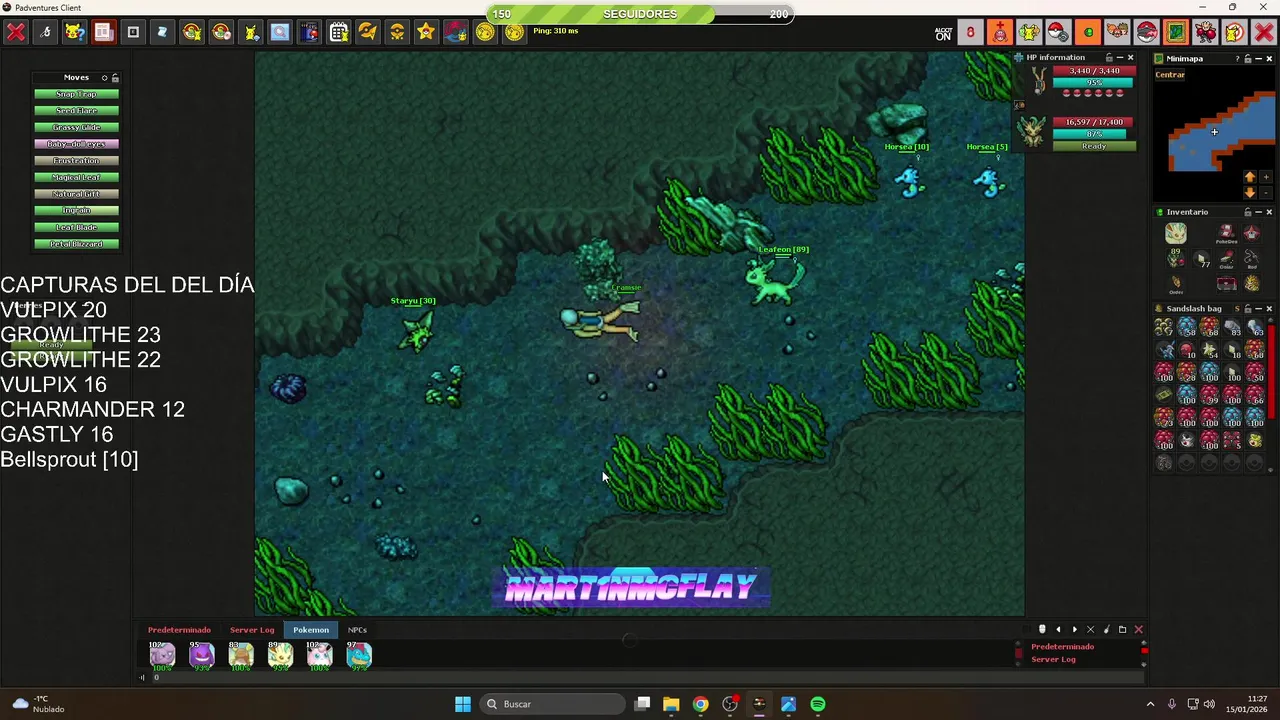This screenshot has width=1280, height=720.
Task: Go down a floor with minimap down arrow
Action: 1249,192
